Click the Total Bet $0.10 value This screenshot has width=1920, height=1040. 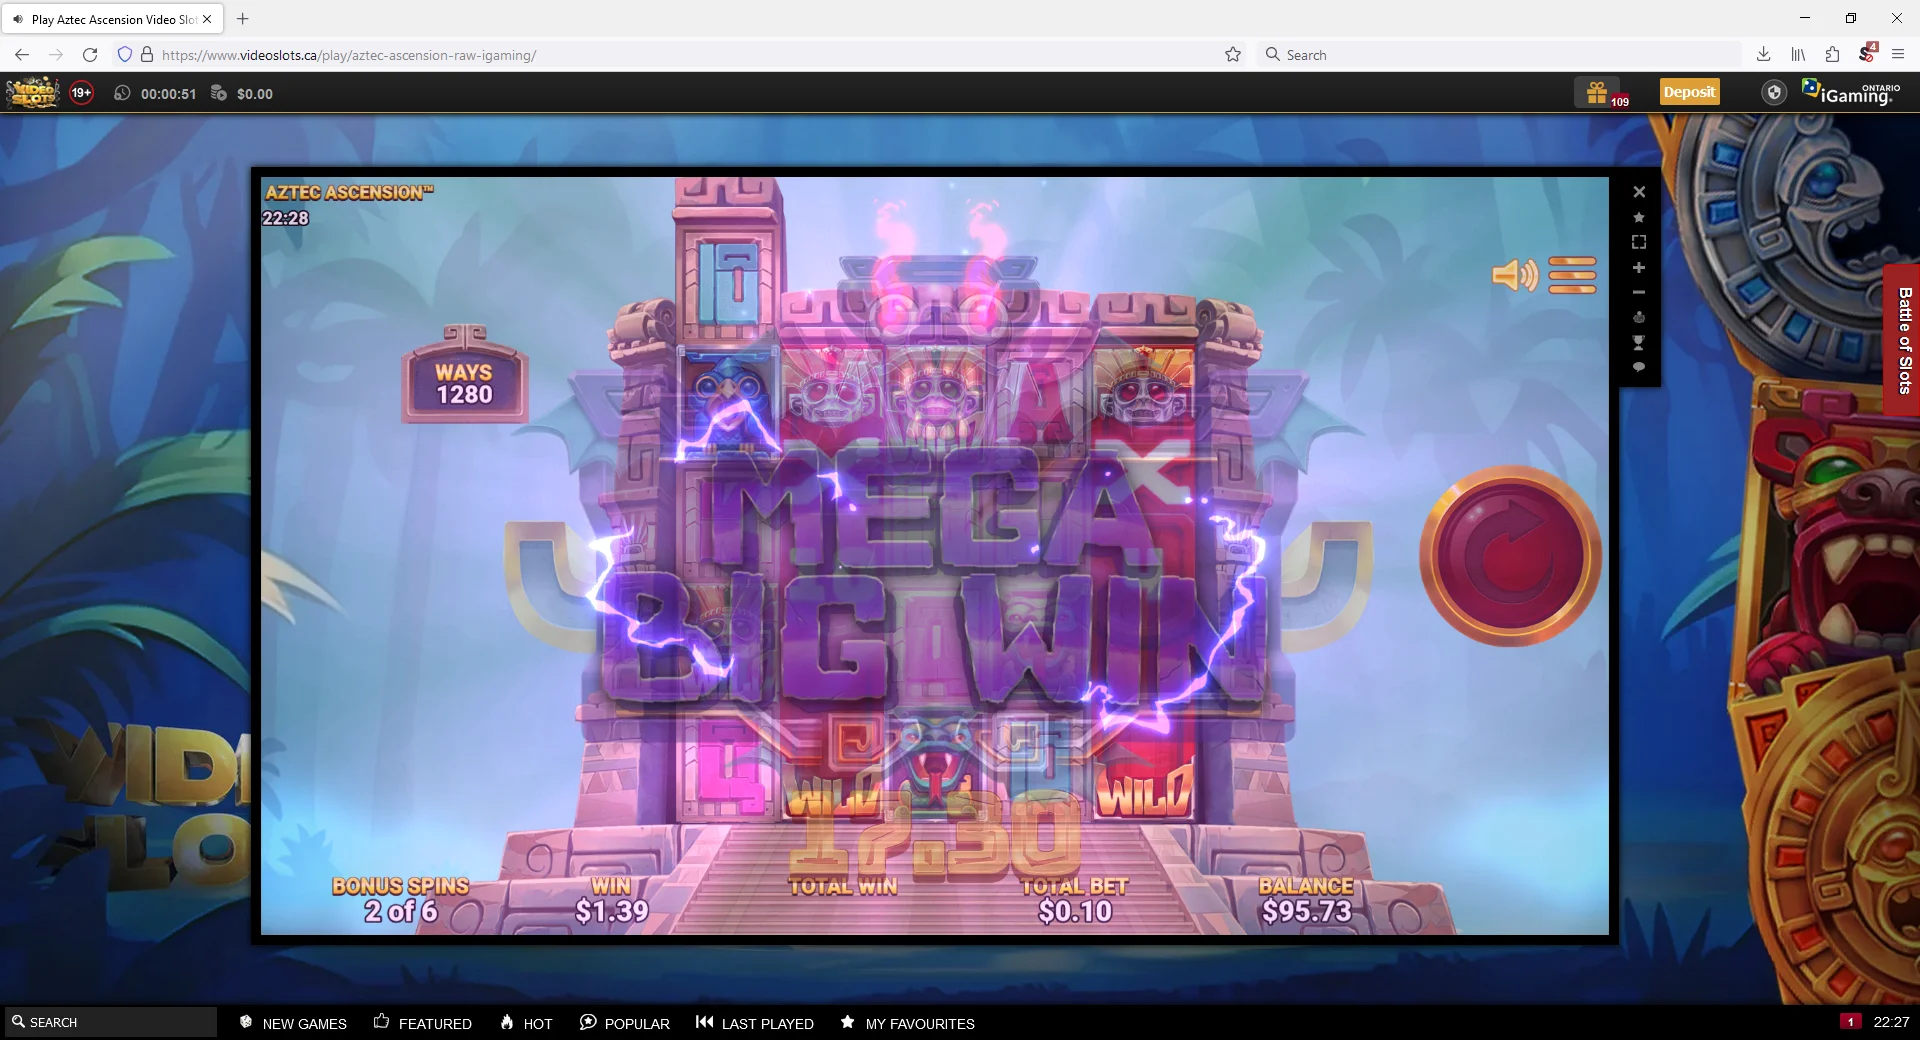point(1075,911)
